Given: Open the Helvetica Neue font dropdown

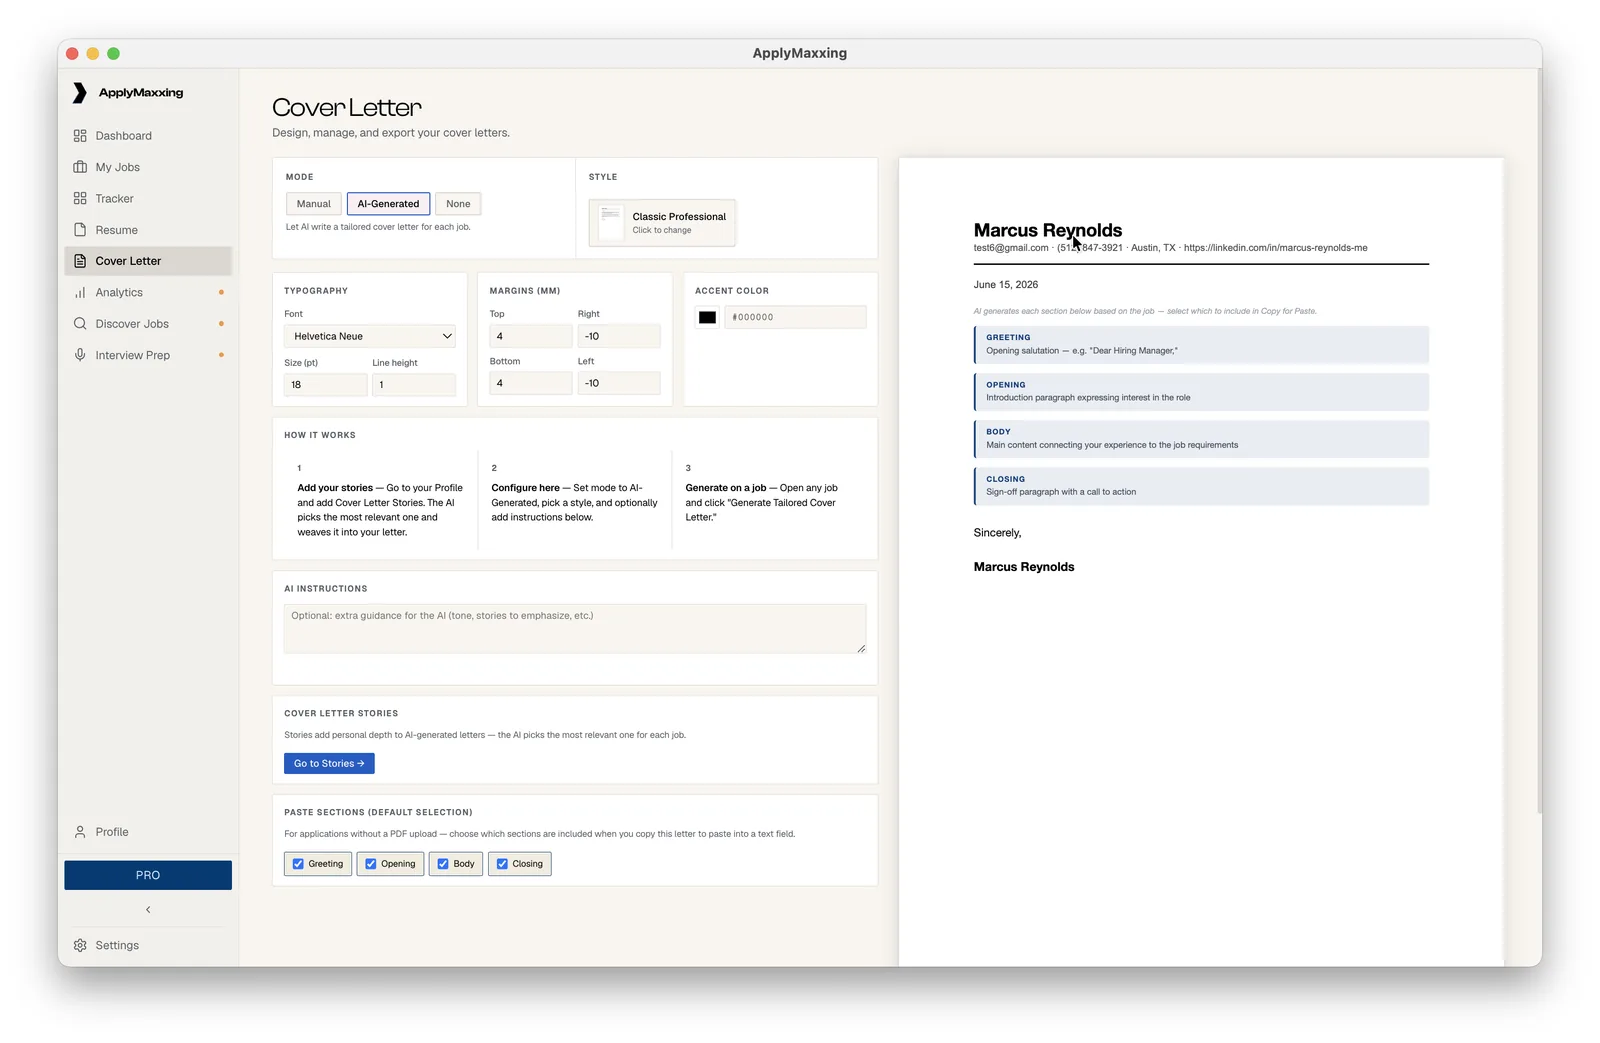Looking at the screenshot, I should click(370, 337).
